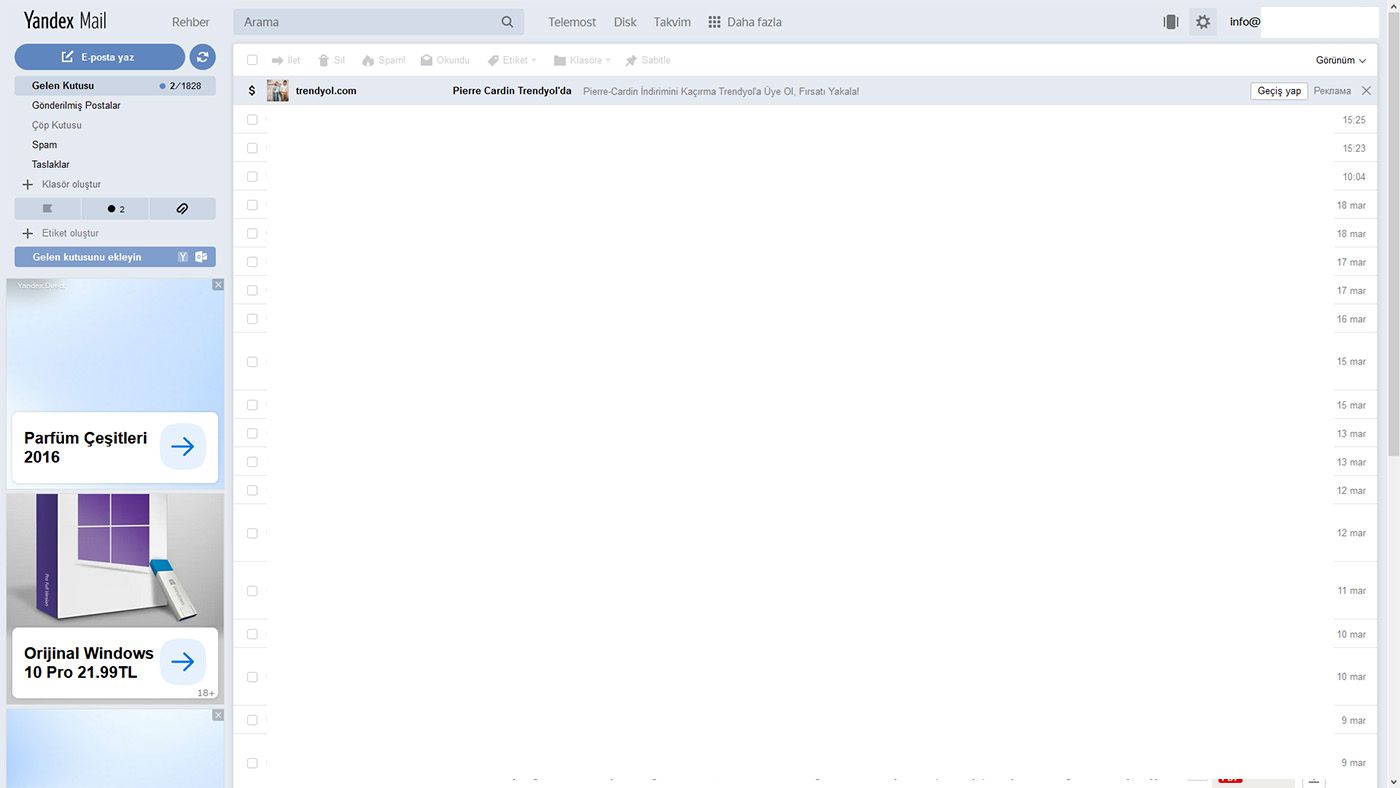Click the arrow on Orijinal Windows 10 Pro ad
This screenshot has width=1400, height=788.
click(x=183, y=662)
